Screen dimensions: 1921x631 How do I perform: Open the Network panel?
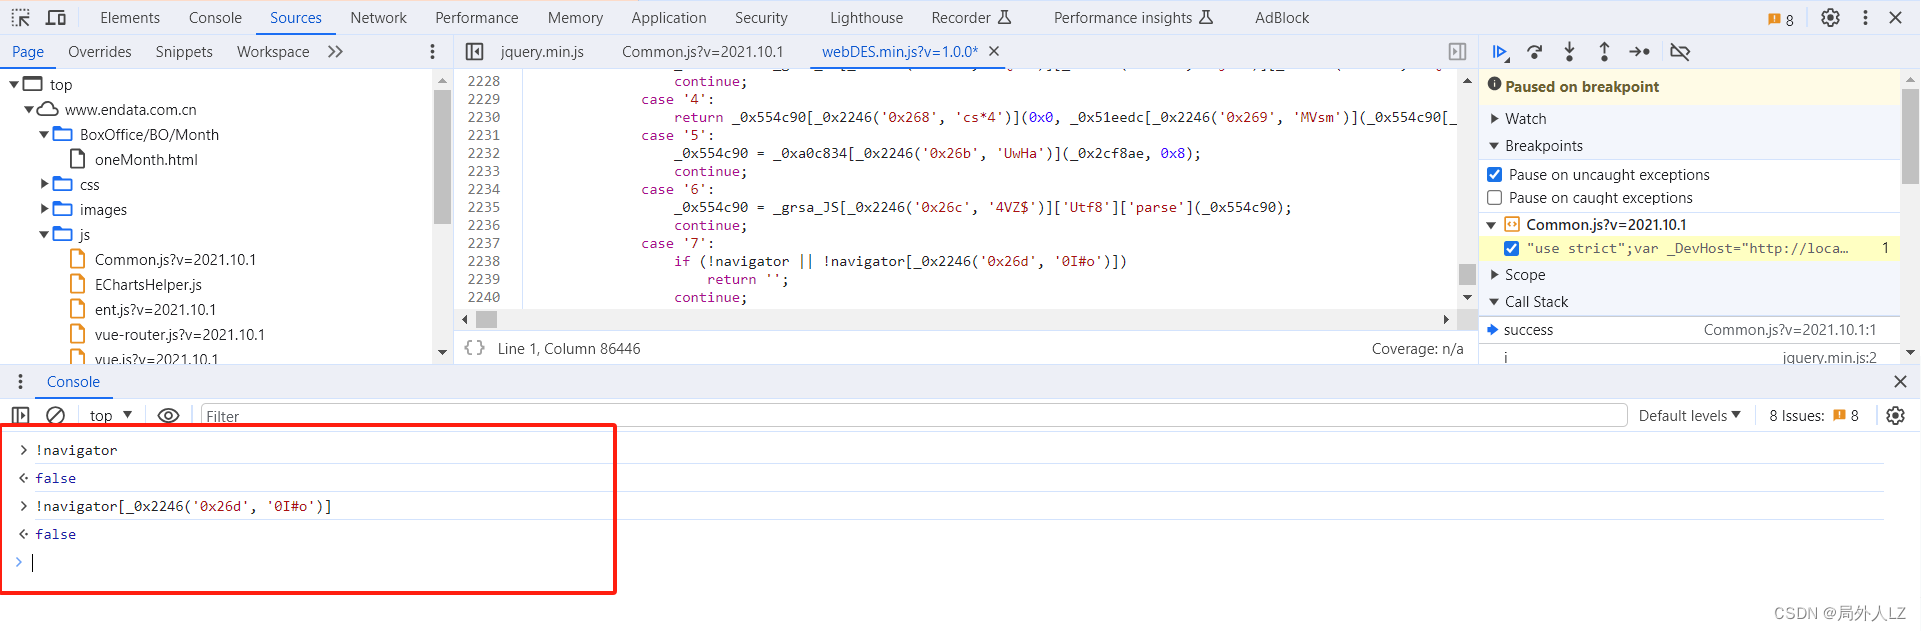[x=378, y=18]
